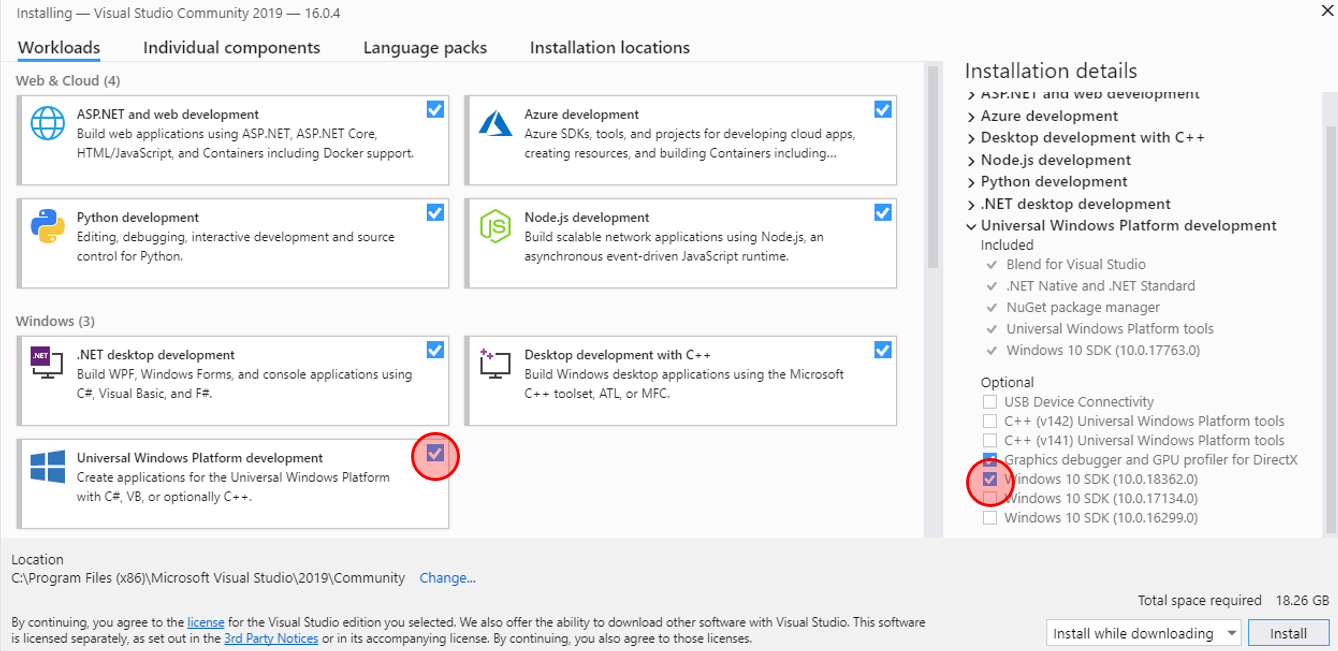Open the 3rd Party Notices link

(271, 638)
